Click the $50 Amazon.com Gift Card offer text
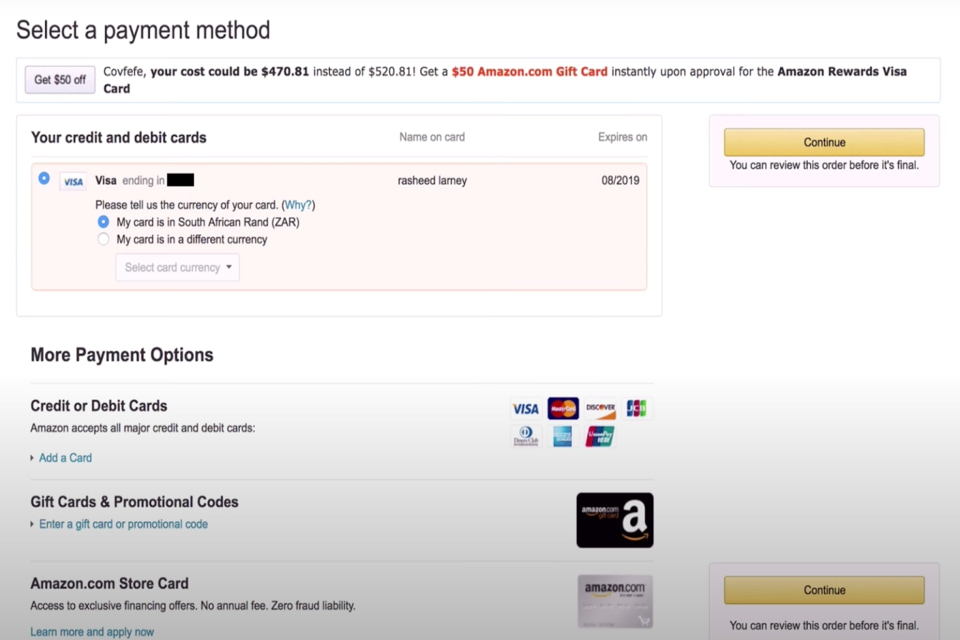The height and width of the screenshot is (640, 960). (529, 71)
